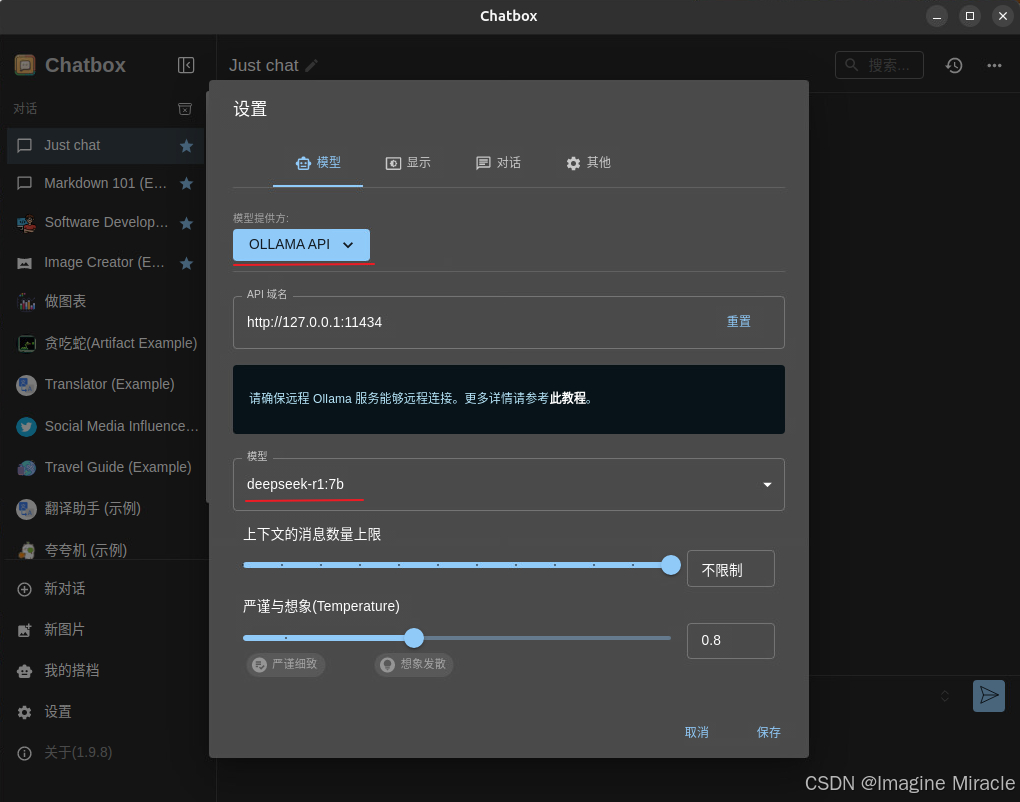The height and width of the screenshot is (802, 1020).
Task: Open the three-dots more options menu
Action: tap(994, 65)
